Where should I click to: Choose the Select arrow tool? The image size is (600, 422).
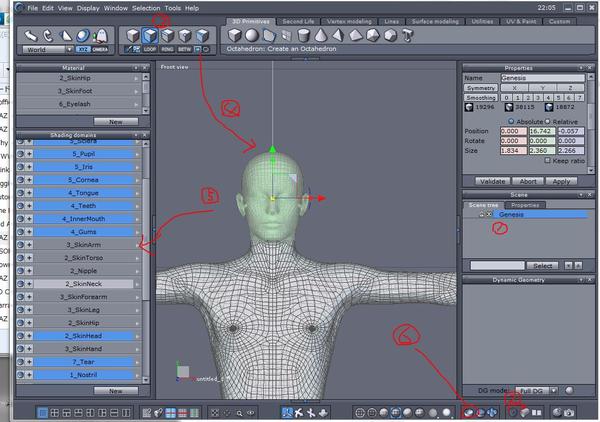tap(31, 36)
